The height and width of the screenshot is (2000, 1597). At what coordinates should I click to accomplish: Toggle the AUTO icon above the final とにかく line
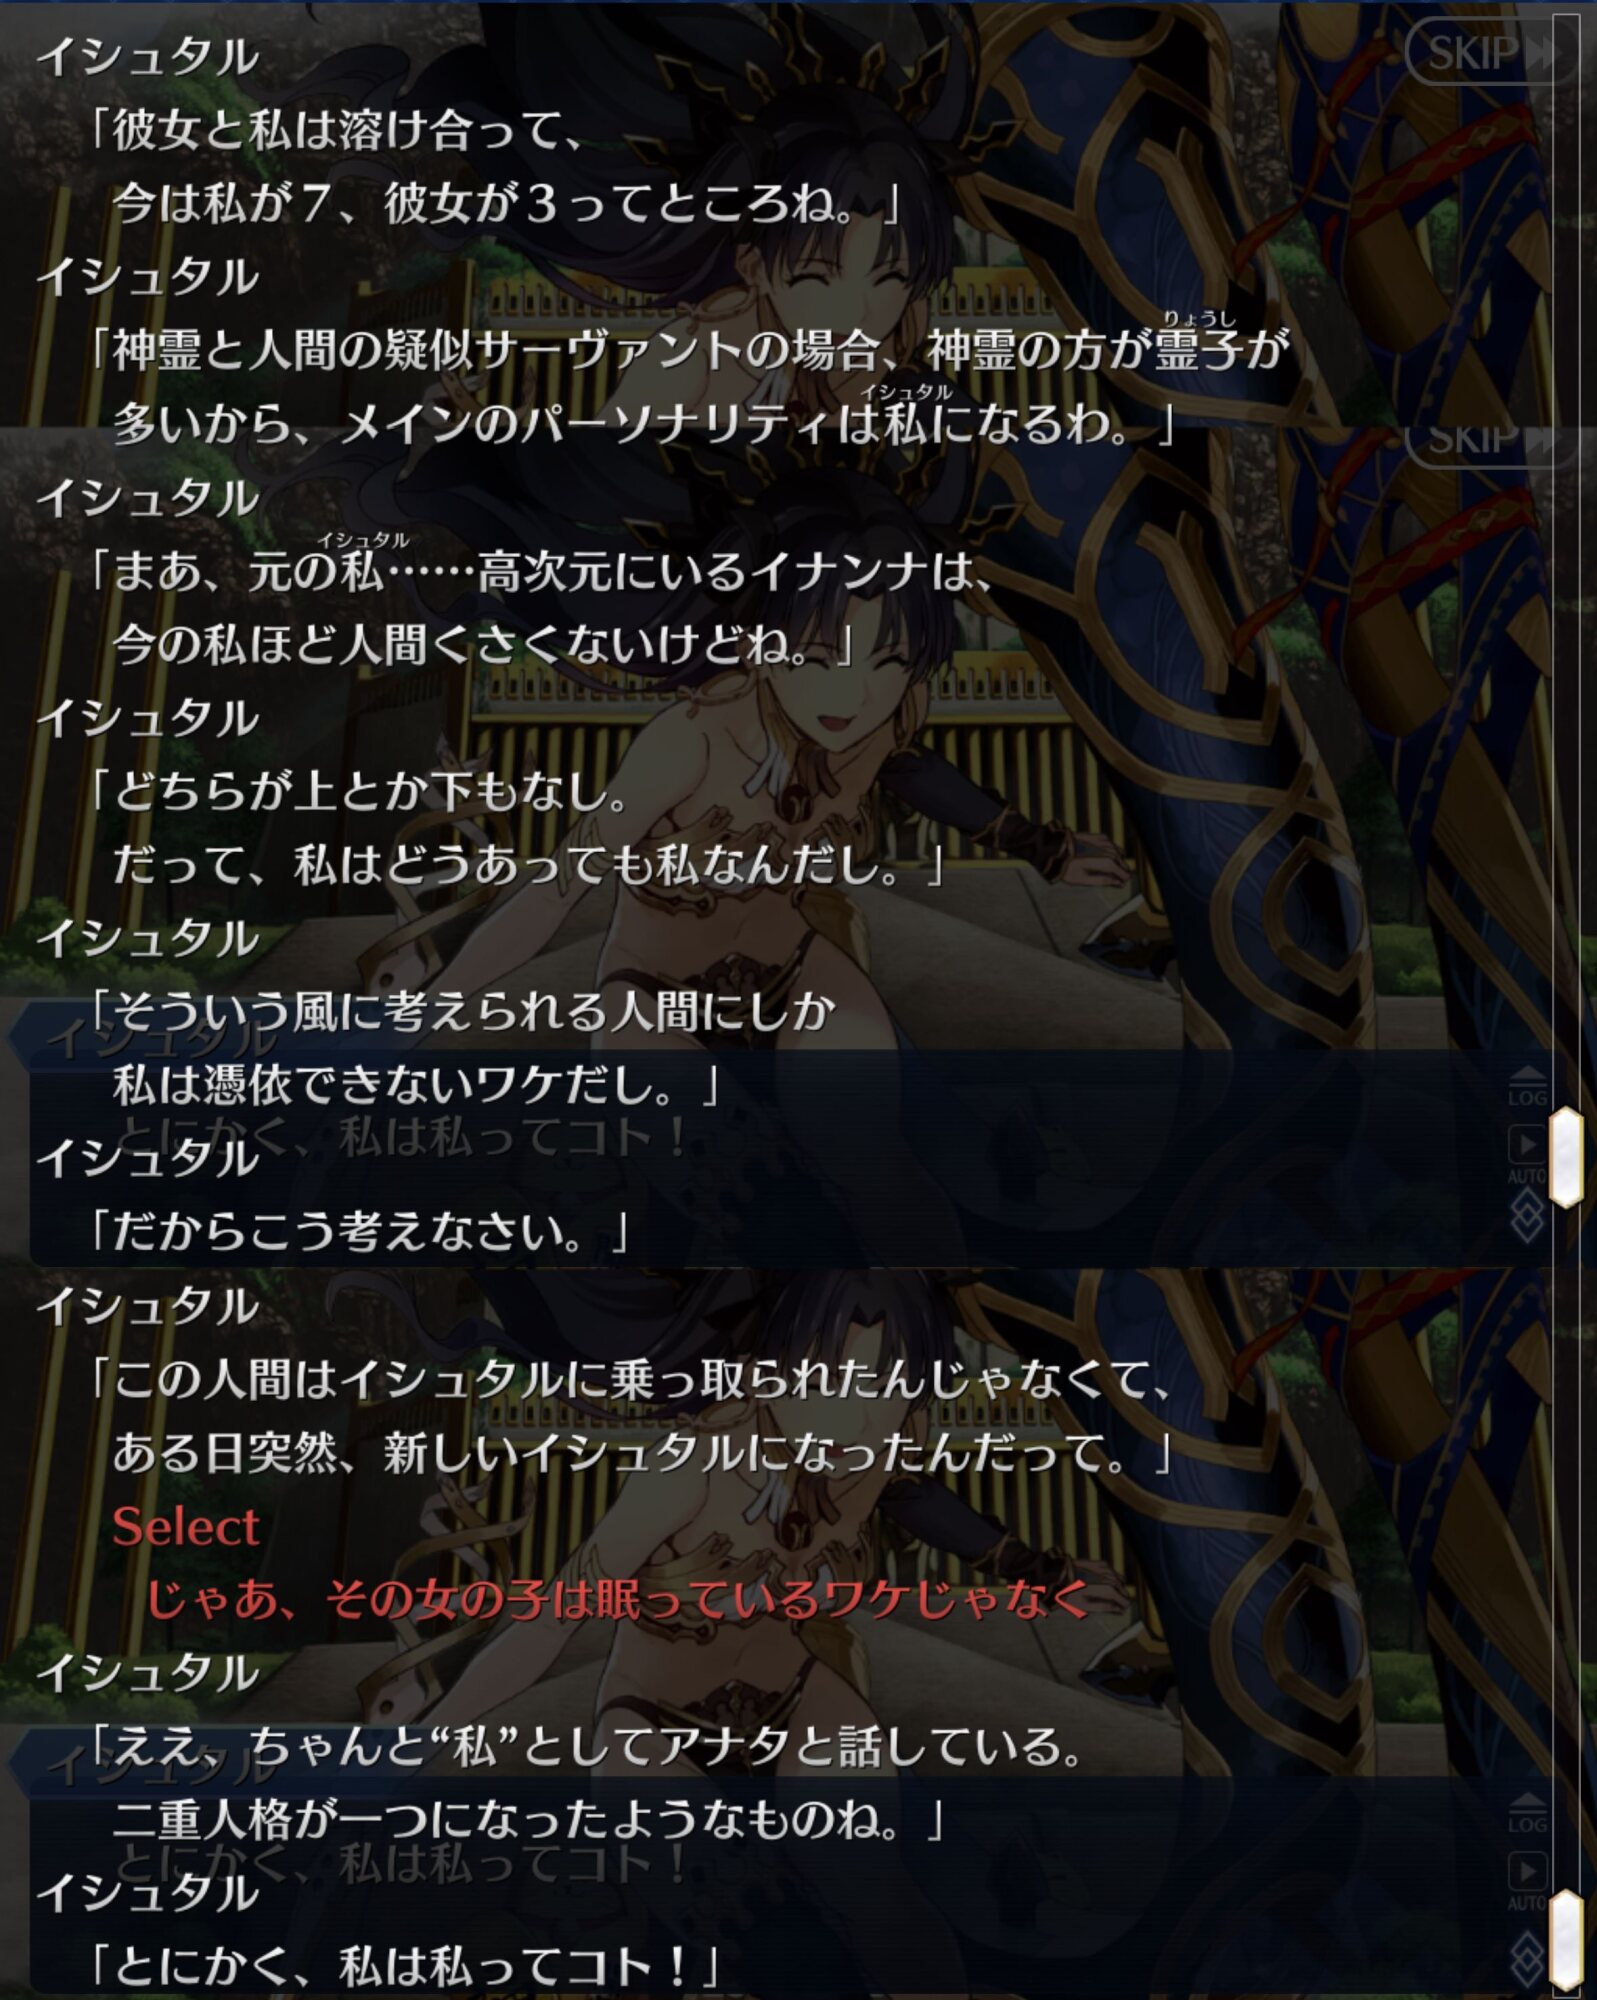[x=1527, y=1880]
